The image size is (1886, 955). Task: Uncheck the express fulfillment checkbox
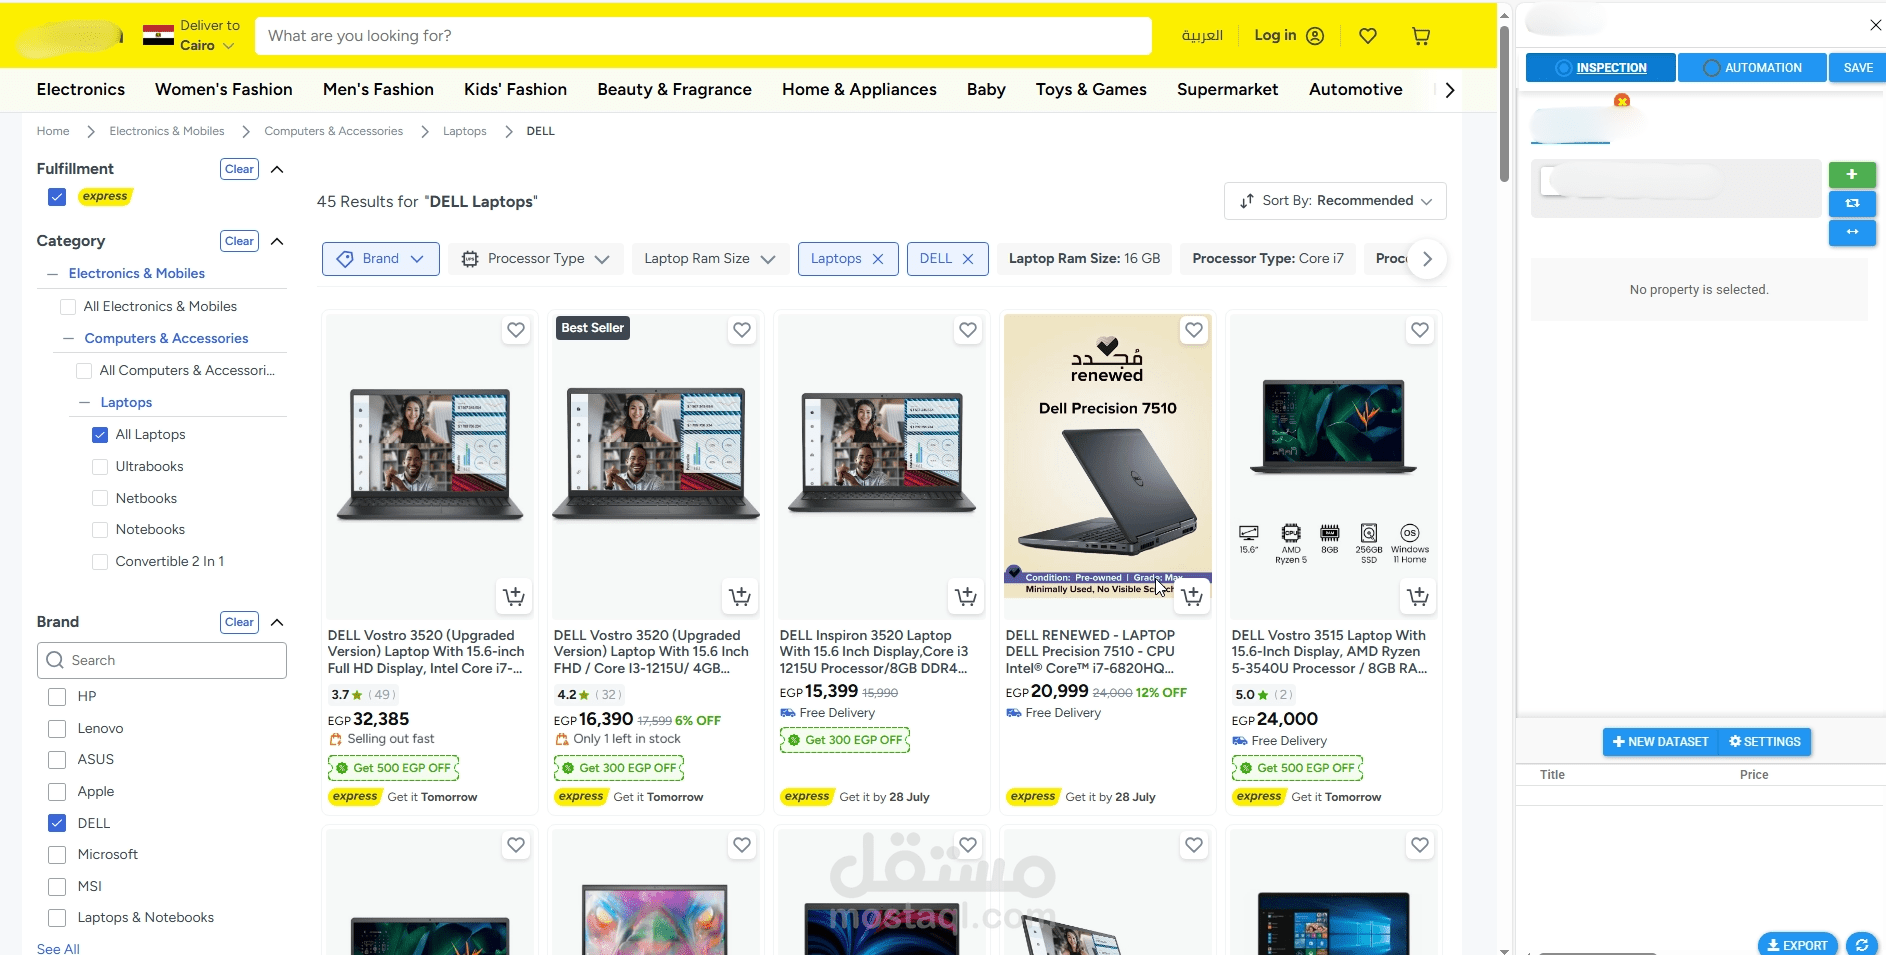(x=57, y=197)
